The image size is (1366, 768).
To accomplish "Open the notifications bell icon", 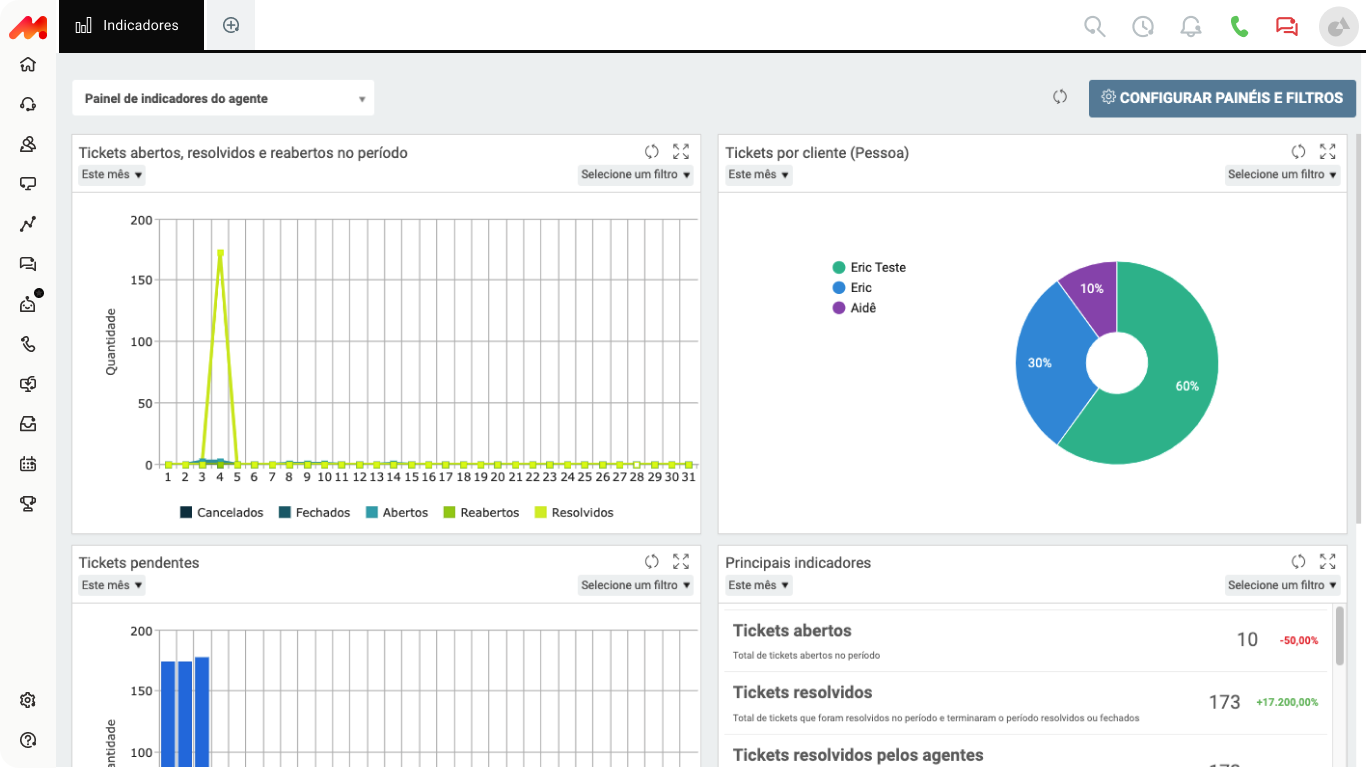I will (x=1191, y=26).
